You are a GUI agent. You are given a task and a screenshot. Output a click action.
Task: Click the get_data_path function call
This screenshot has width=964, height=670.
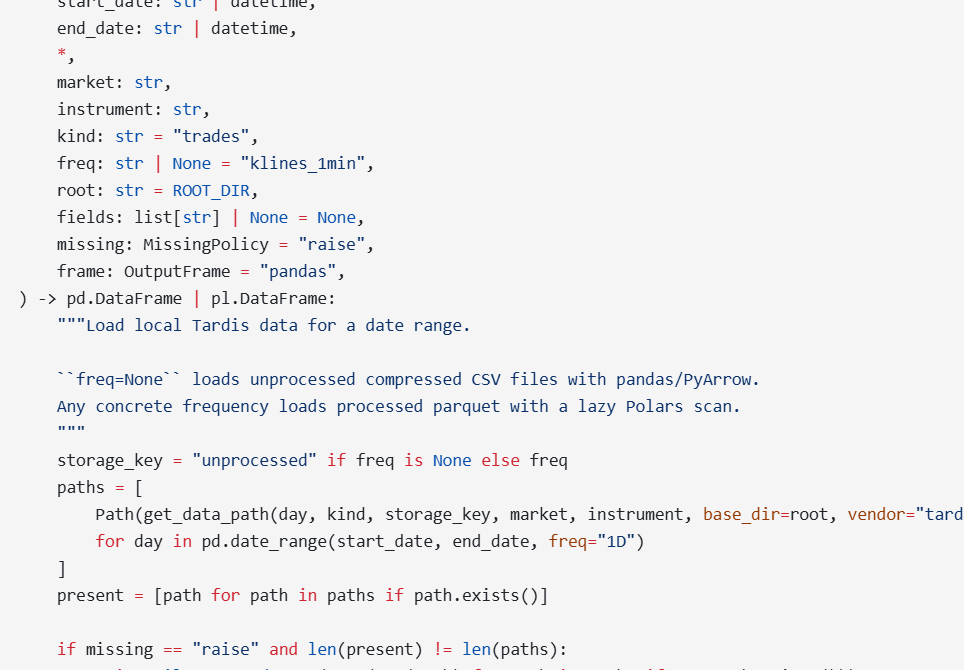click(x=206, y=515)
